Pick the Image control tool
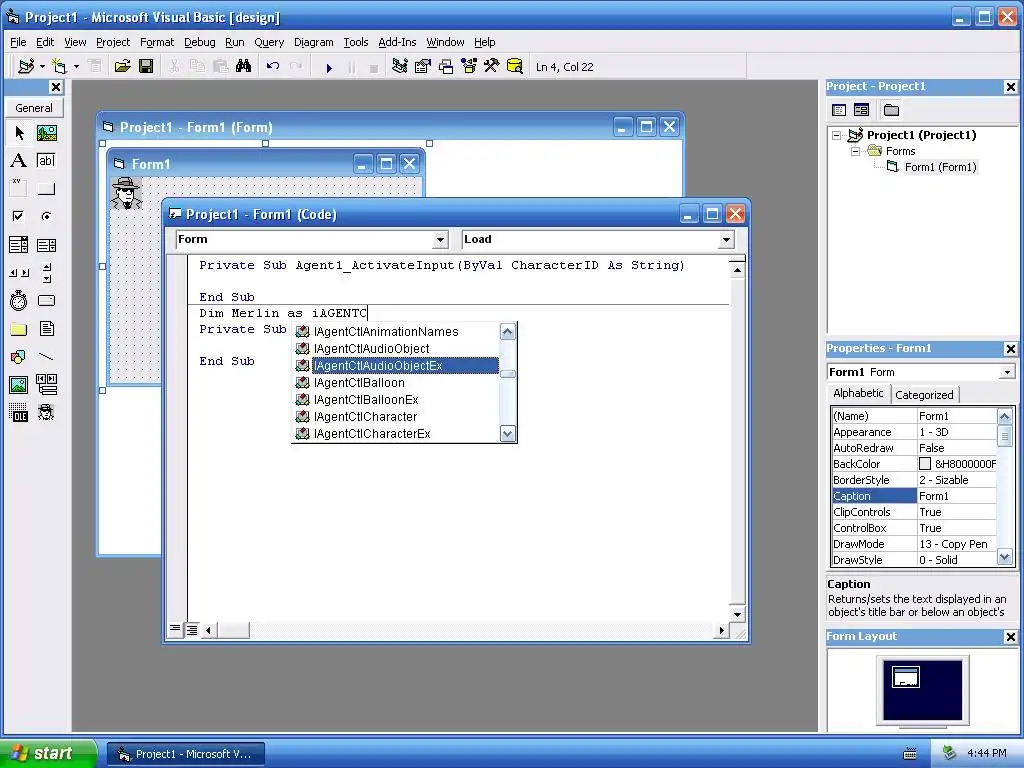This screenshot has width=1024, height=768. tap(19, 385)
